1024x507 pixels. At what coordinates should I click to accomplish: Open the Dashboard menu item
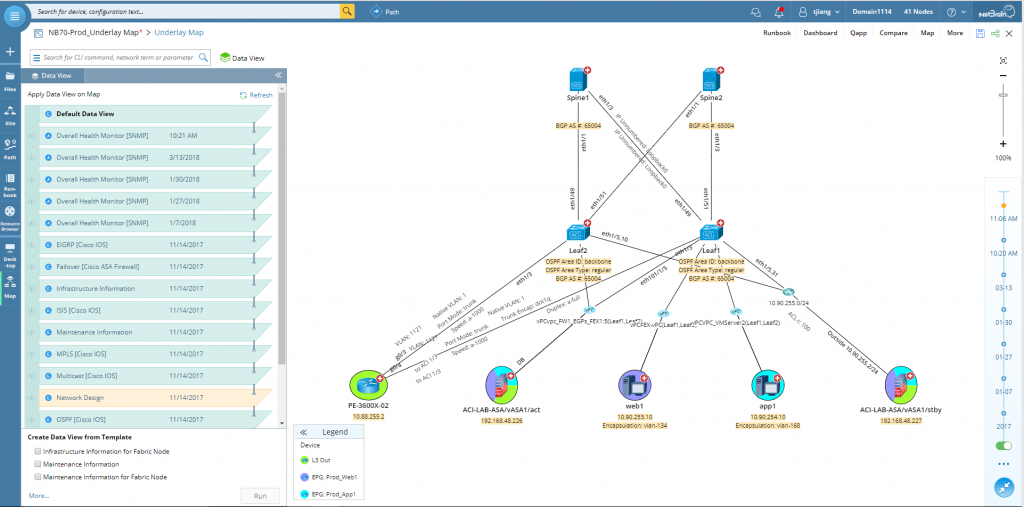click(820, 33)
